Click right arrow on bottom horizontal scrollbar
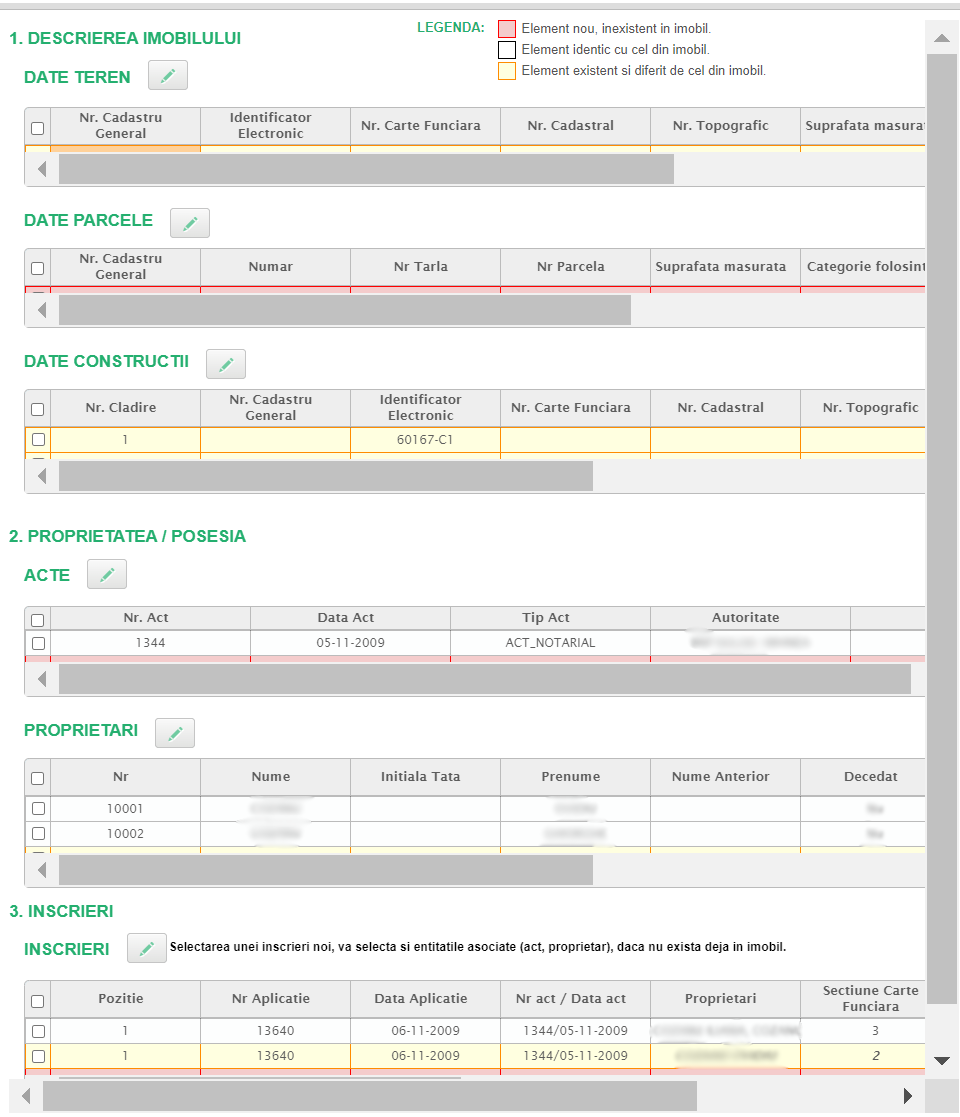 [907, 1096]
